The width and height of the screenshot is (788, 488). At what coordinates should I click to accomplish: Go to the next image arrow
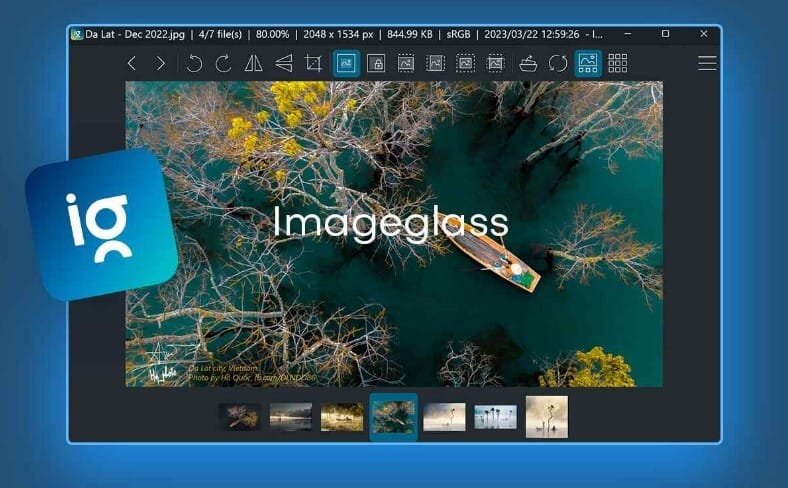tap(160, 63)
